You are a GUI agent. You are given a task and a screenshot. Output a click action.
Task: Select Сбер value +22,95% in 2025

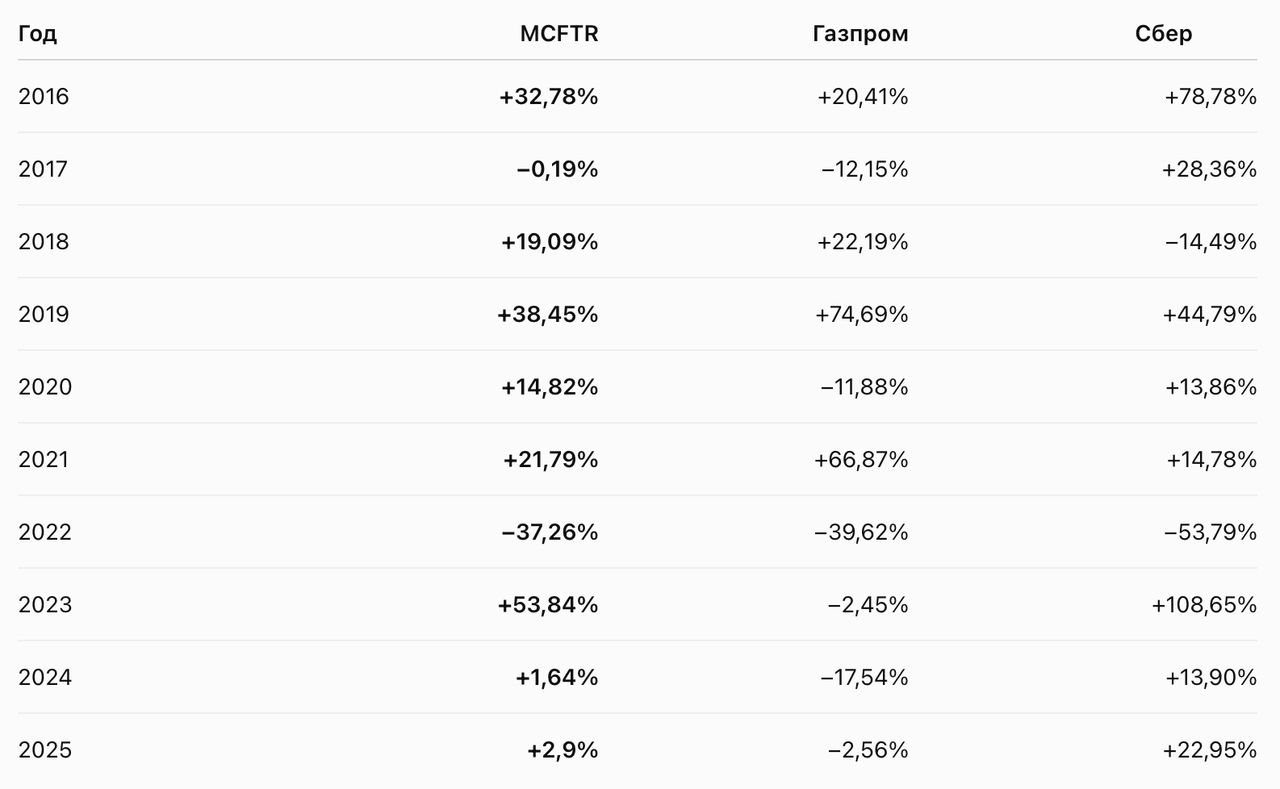[x=1211, y=750]
